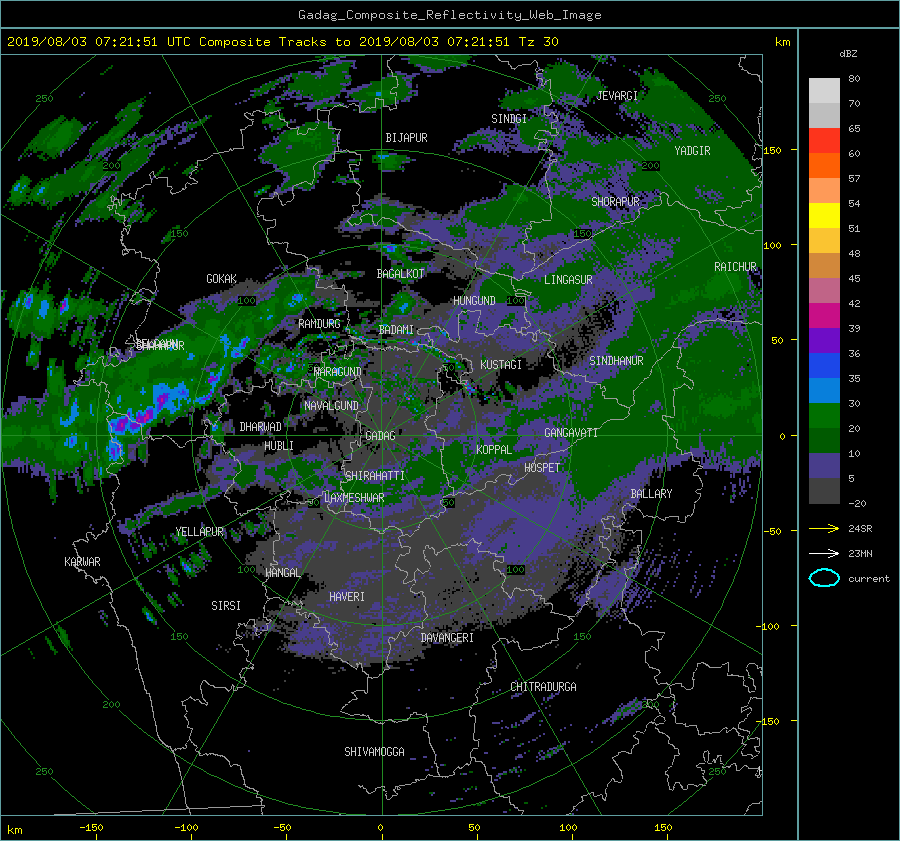
Task: Click the KOPPAL label
Action: 494,450
